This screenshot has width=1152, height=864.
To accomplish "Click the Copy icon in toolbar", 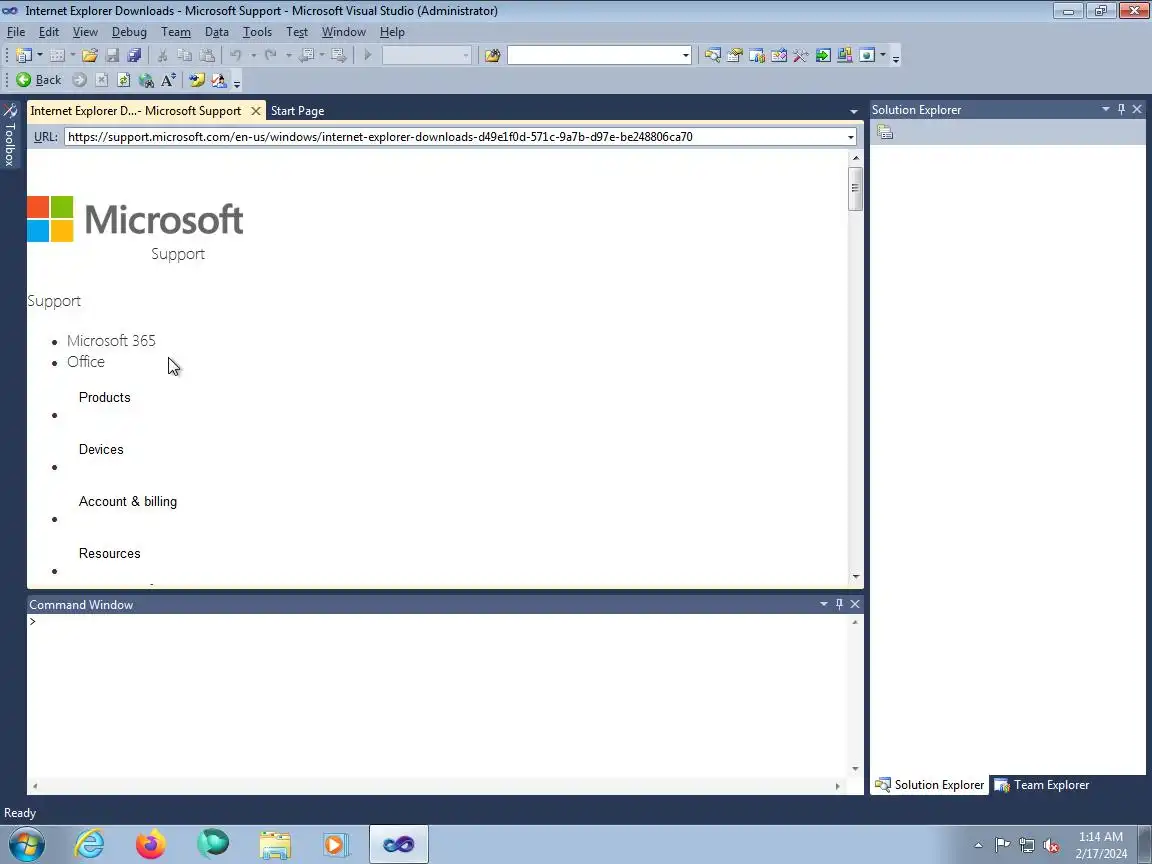I will click(x=184, y=55).
